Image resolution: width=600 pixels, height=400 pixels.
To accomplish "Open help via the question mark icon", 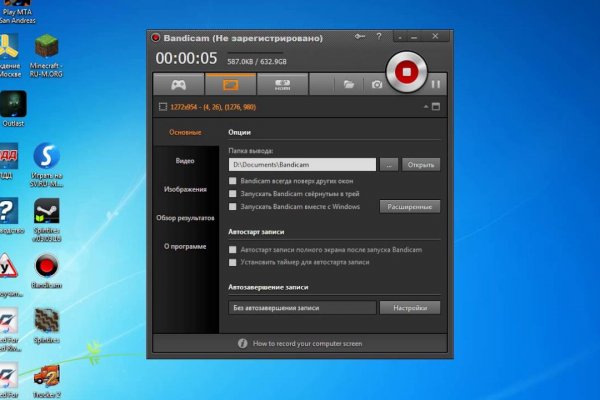I will pos(381,37).
